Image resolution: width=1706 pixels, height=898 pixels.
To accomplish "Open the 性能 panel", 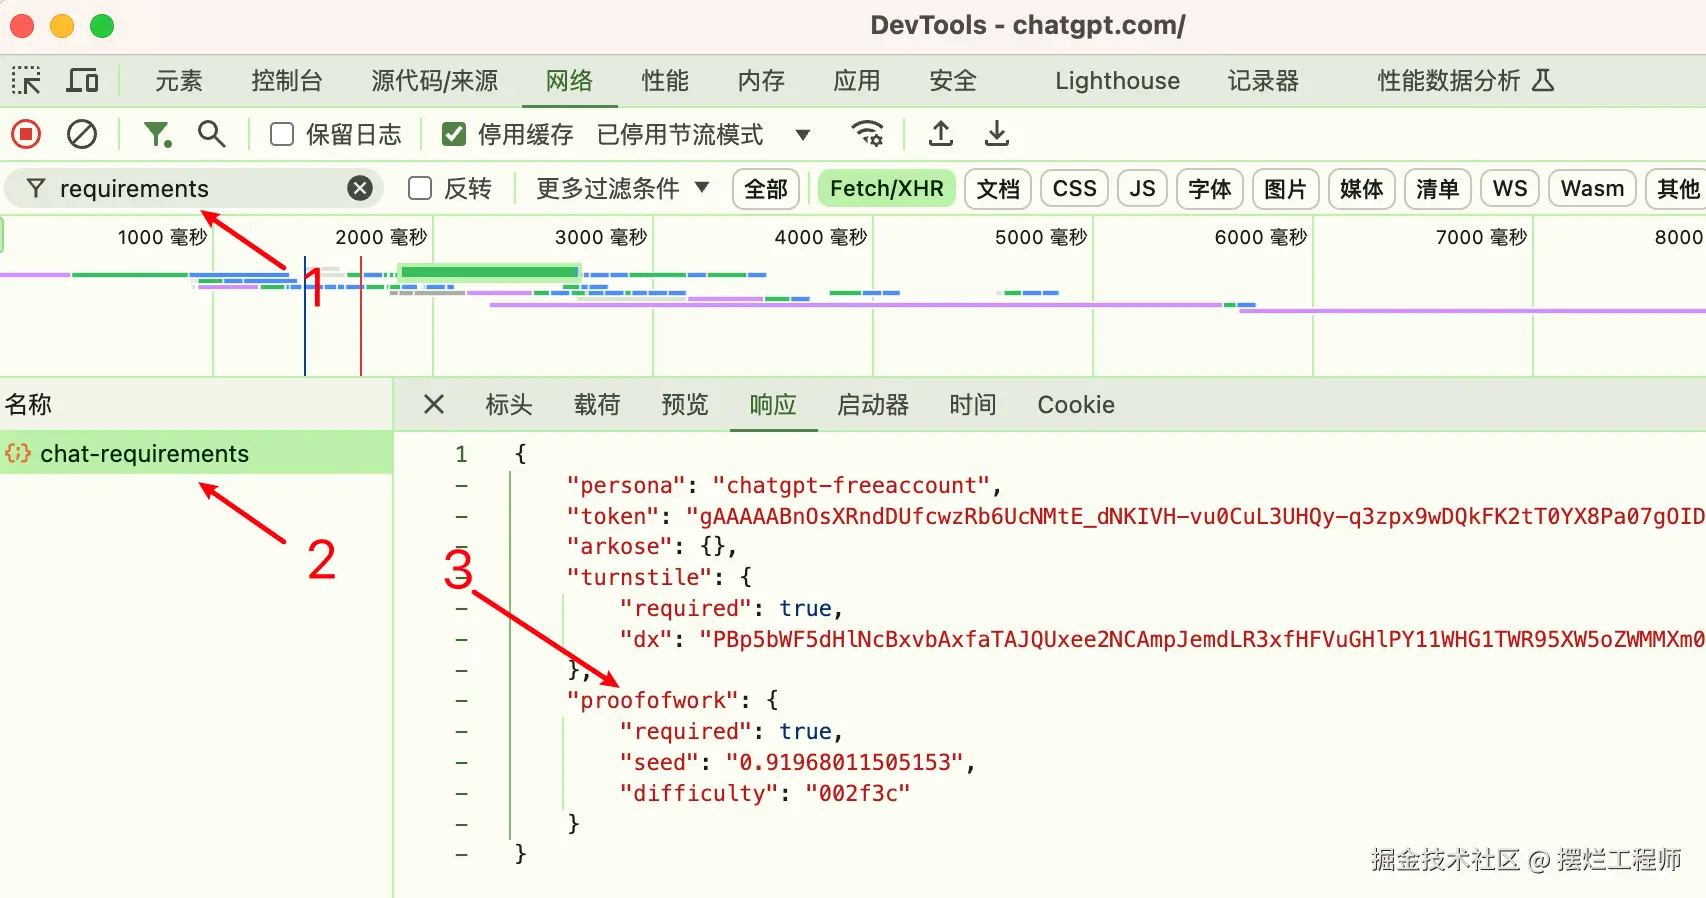I will (665, 80).
